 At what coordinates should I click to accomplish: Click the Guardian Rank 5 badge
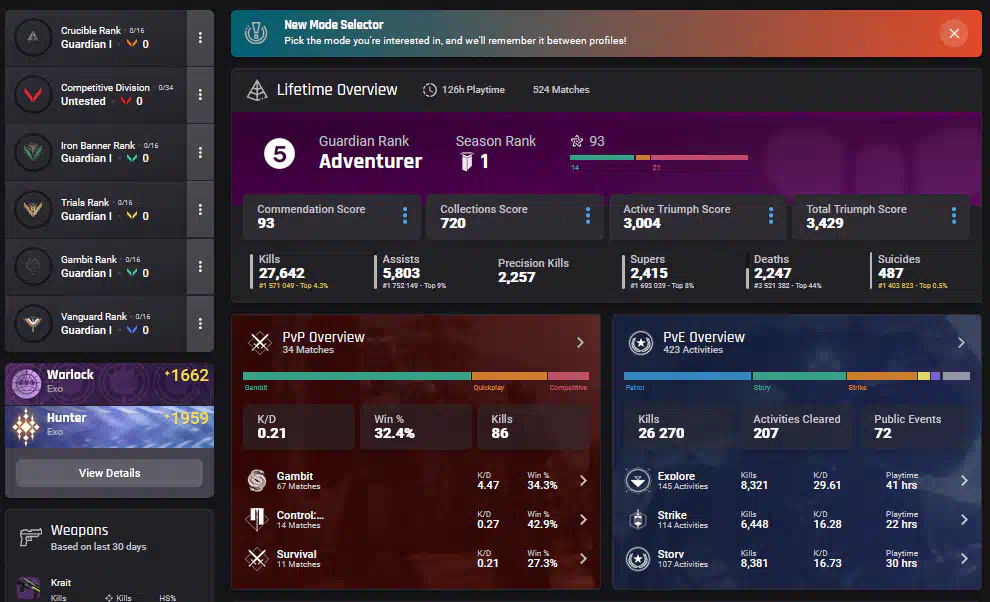pos(279,154)
